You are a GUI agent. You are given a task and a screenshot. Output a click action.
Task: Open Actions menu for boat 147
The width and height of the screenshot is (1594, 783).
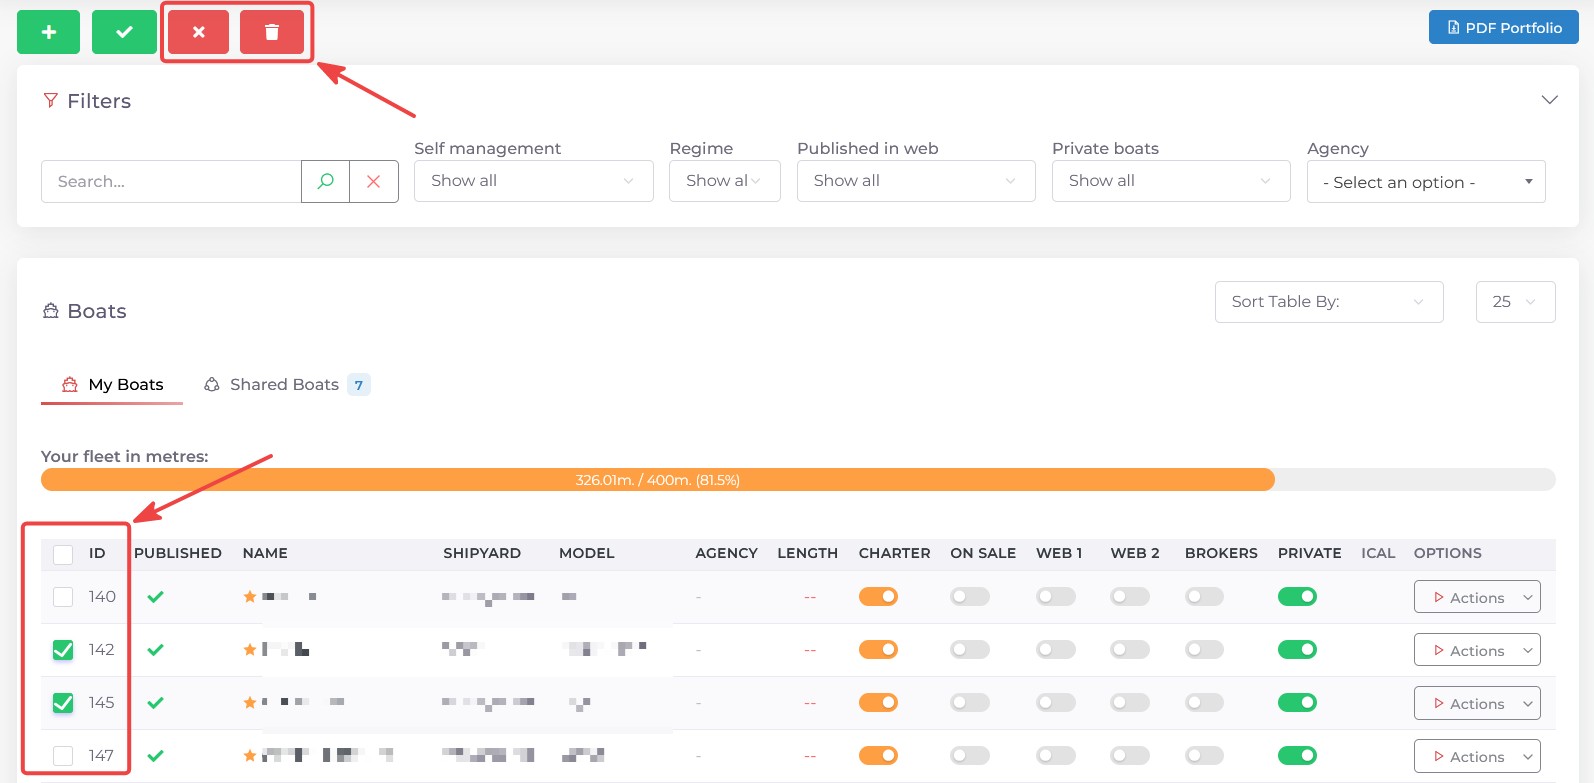pyautogui.click(x=1477, y=756)
